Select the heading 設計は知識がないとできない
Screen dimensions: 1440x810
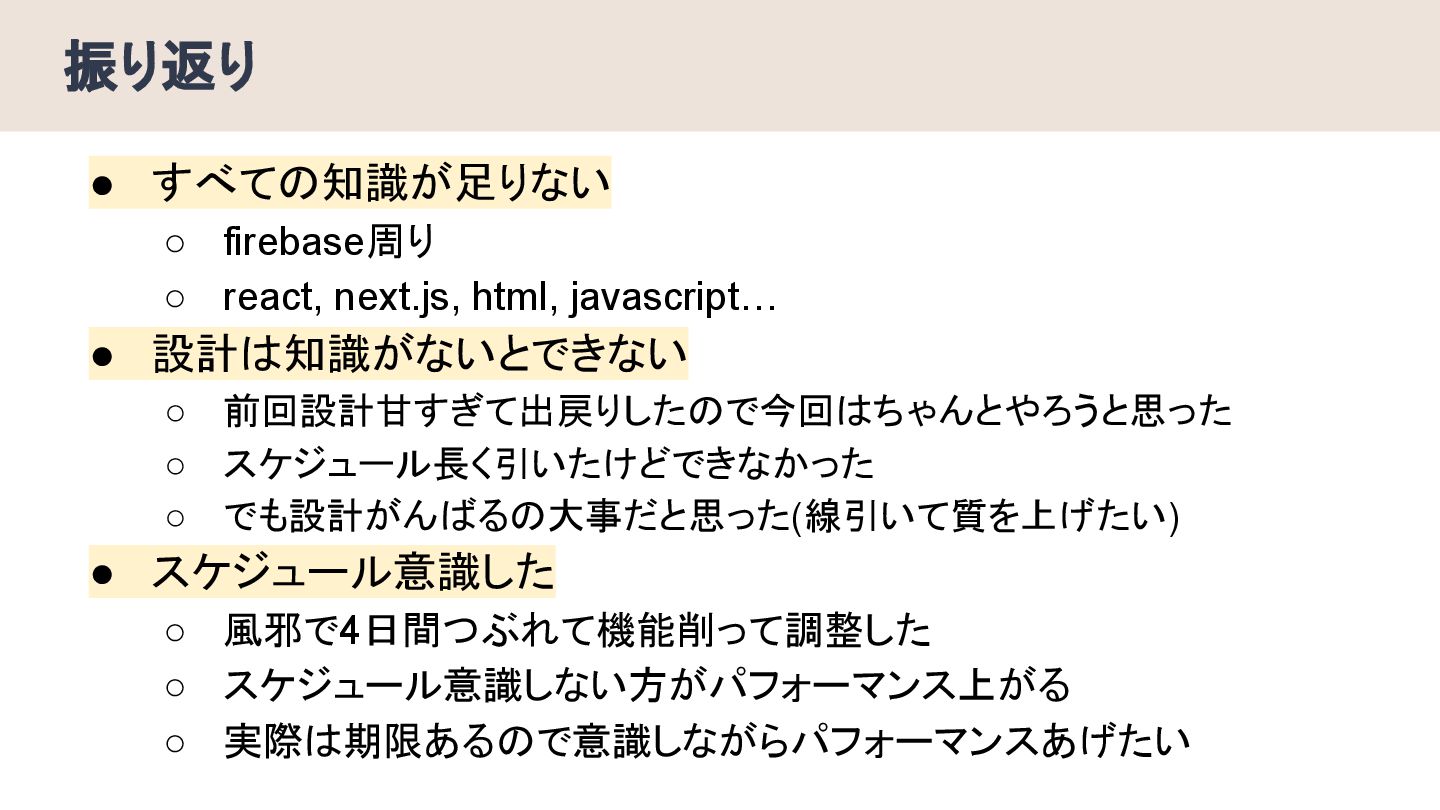(420, 355)
